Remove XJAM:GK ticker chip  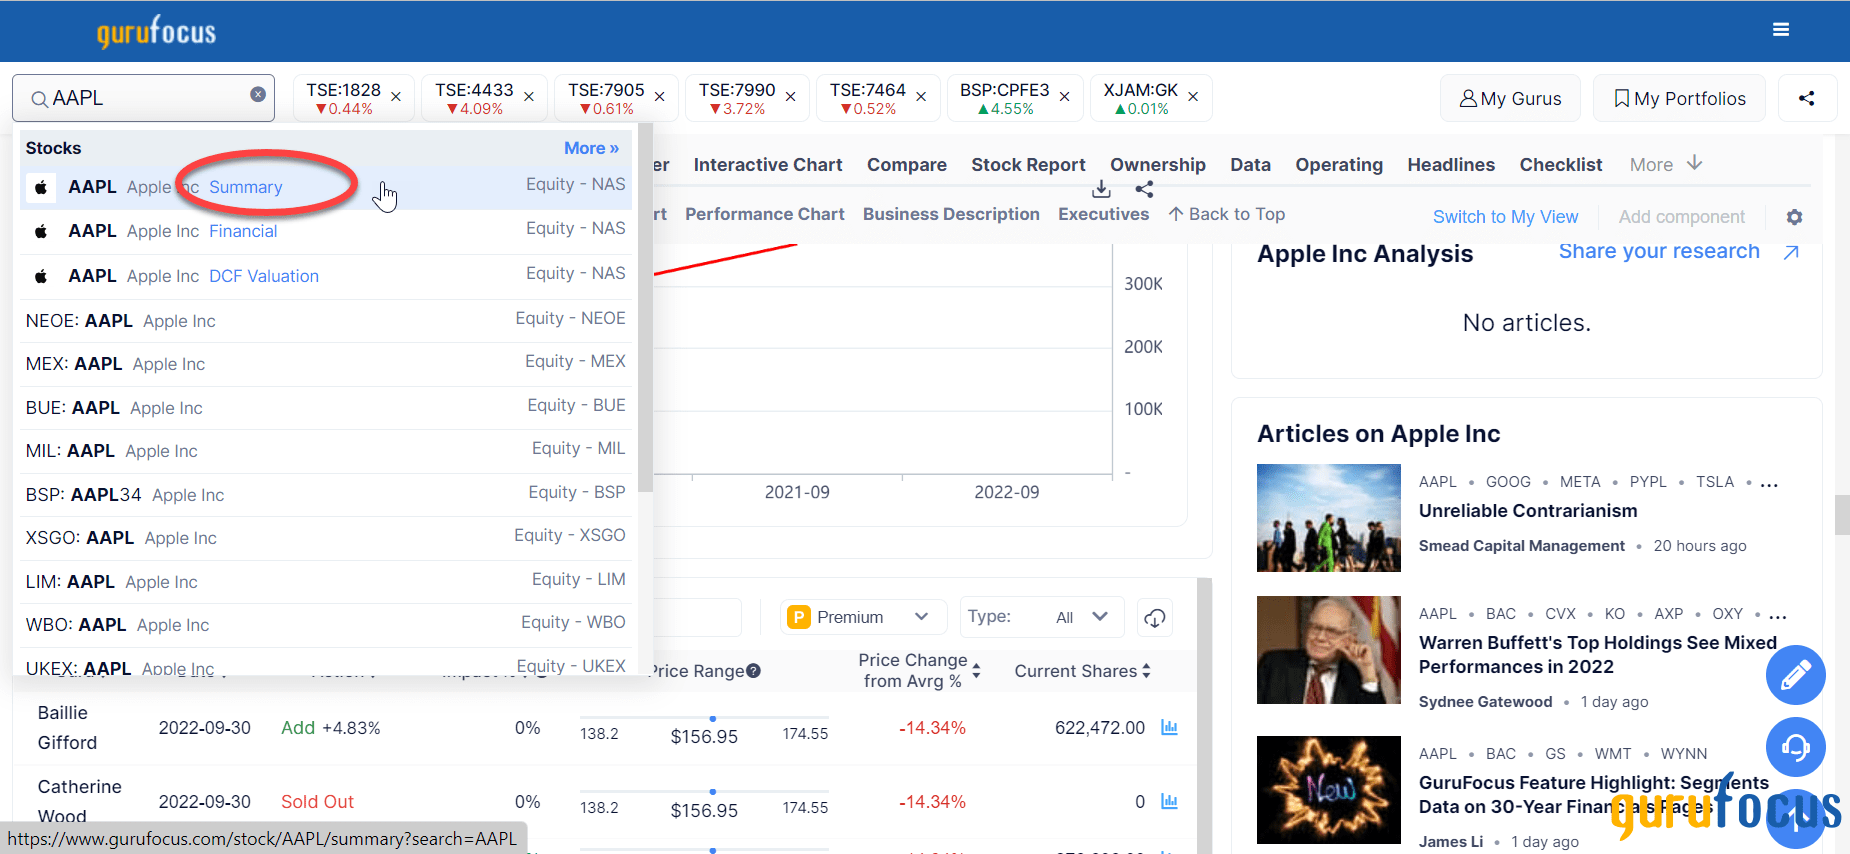point(1193,97)
